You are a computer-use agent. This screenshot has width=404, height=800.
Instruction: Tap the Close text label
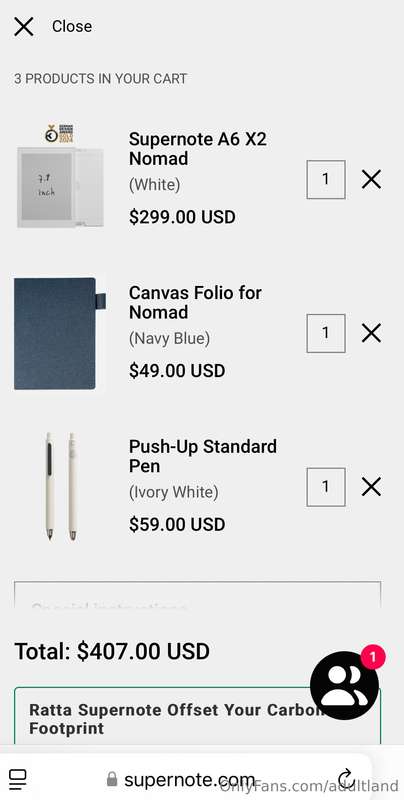(72, 27)
